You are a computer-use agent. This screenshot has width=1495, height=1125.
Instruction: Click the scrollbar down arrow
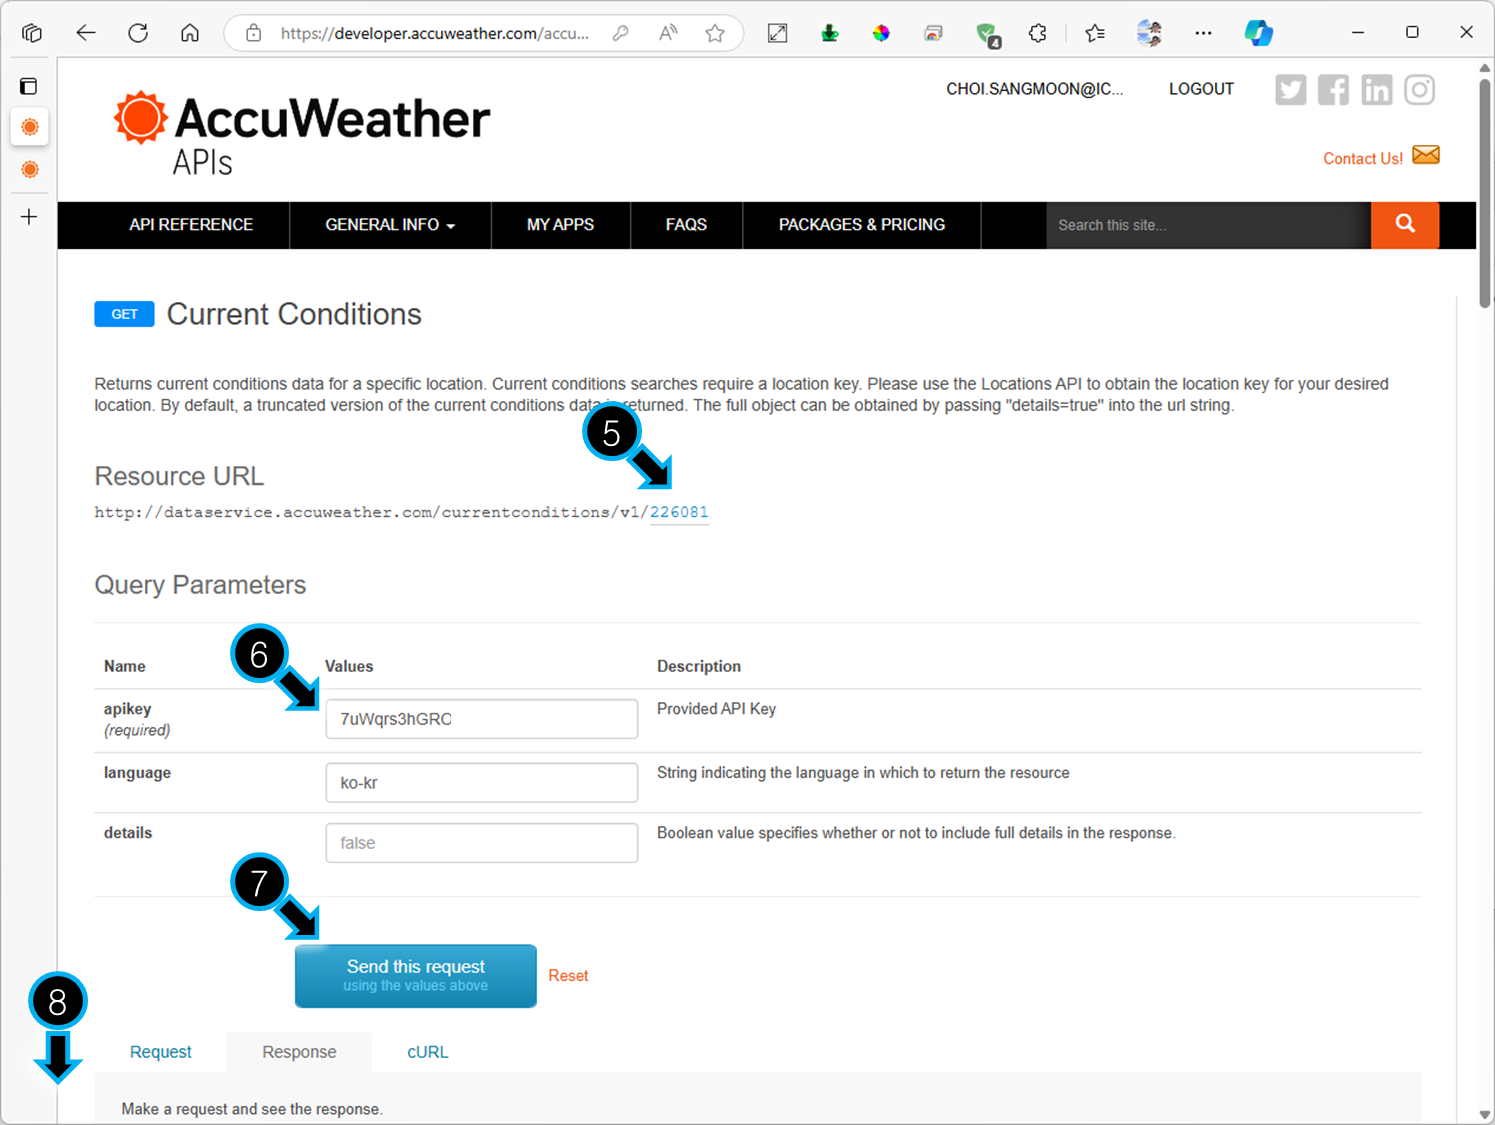[x=1485, y=1114]
